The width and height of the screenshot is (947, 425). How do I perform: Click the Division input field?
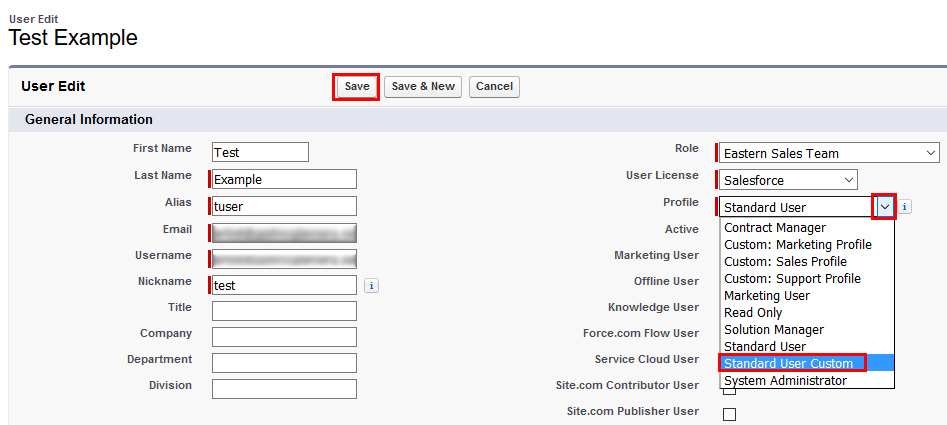tap(284, 389)
